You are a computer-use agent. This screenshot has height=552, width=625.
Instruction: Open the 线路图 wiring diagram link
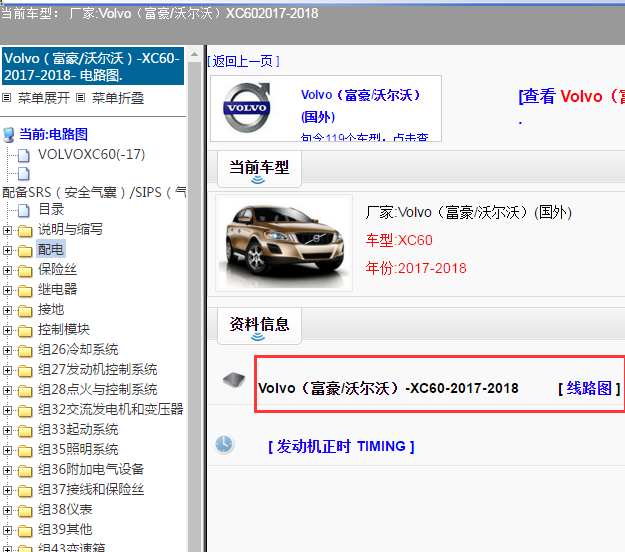tap(589, 388)
